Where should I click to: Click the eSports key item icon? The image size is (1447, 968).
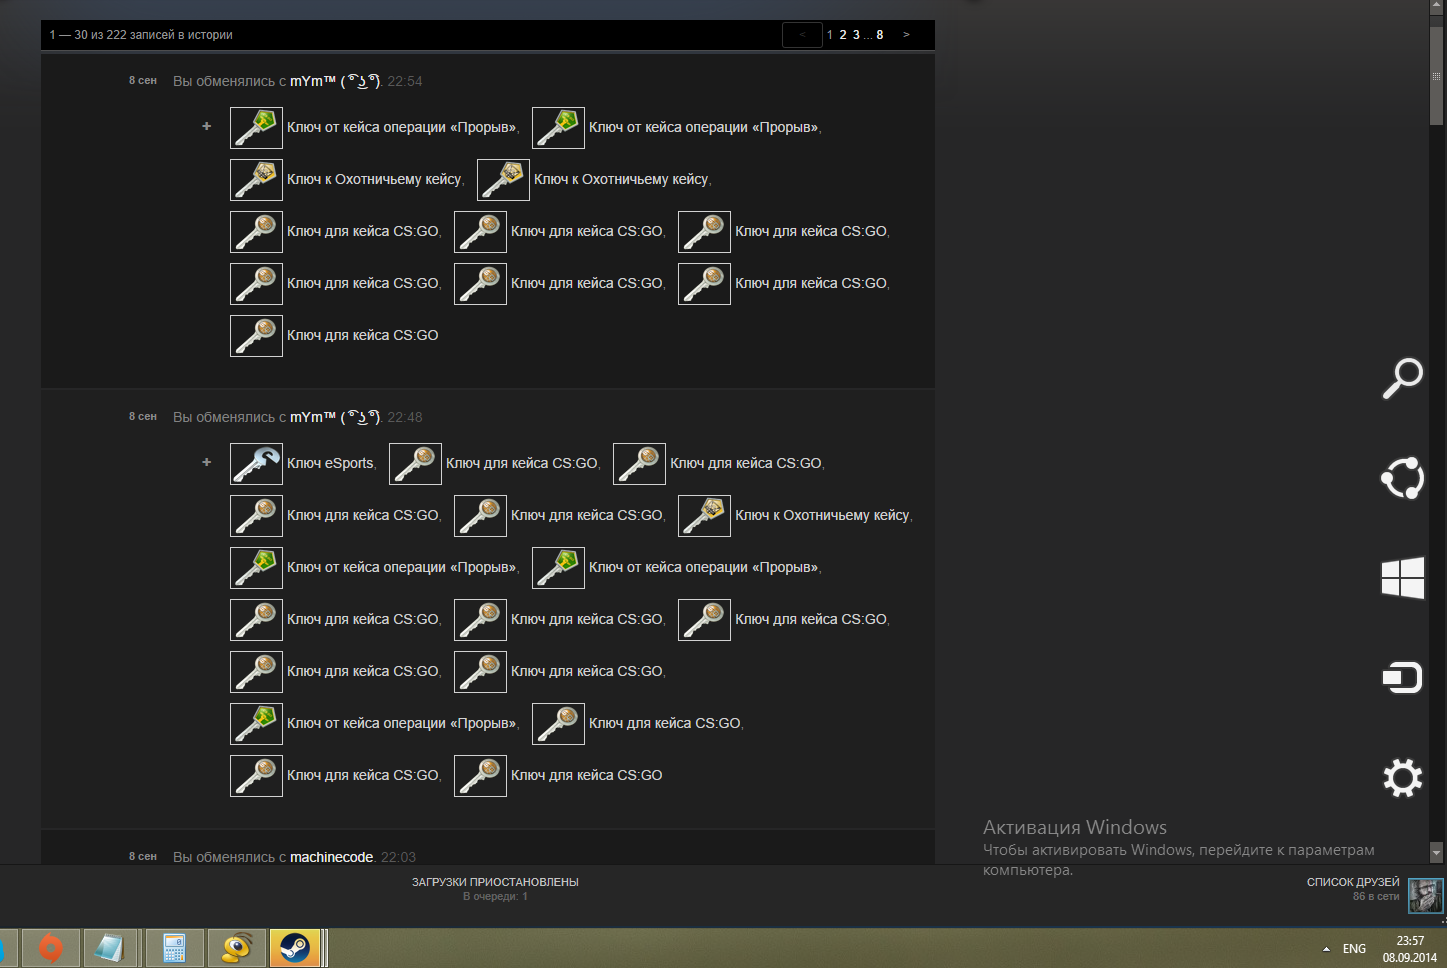pyautogui.click(x=256, y=464)
